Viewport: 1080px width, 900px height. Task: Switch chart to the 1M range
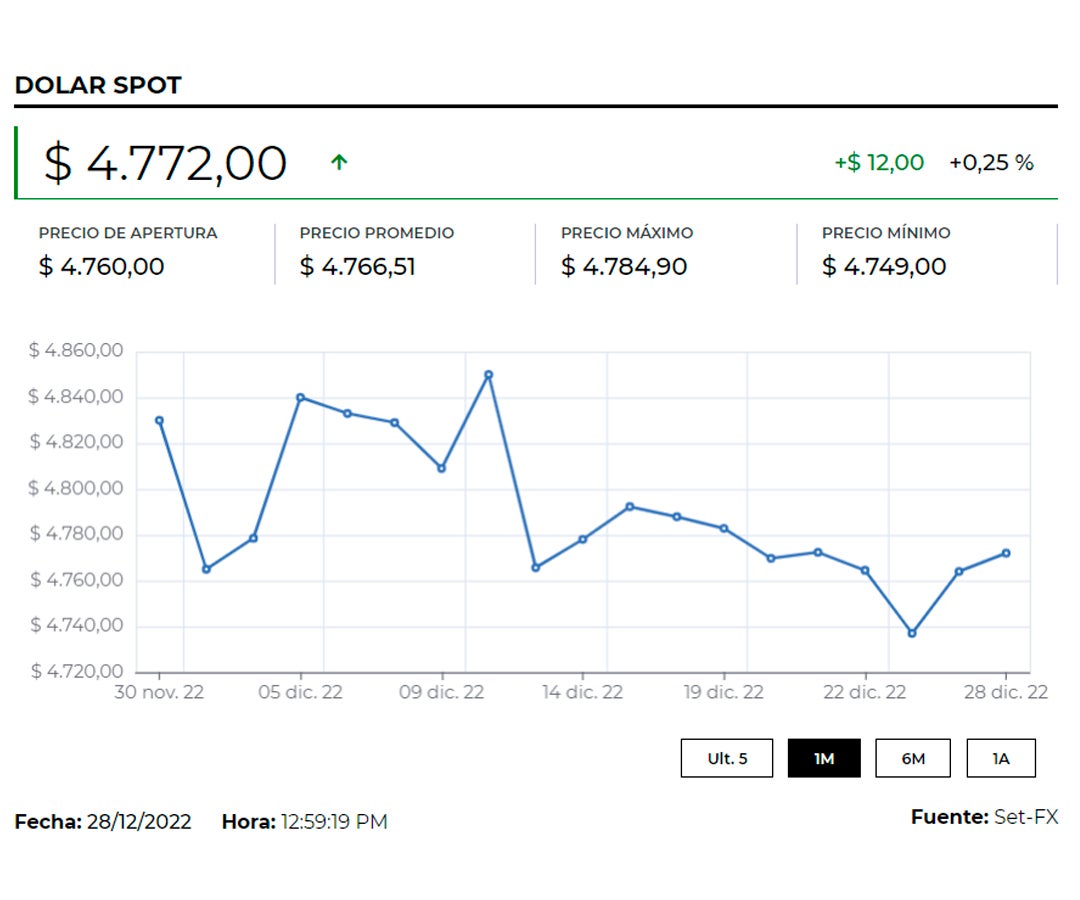(x=824, y=758)
